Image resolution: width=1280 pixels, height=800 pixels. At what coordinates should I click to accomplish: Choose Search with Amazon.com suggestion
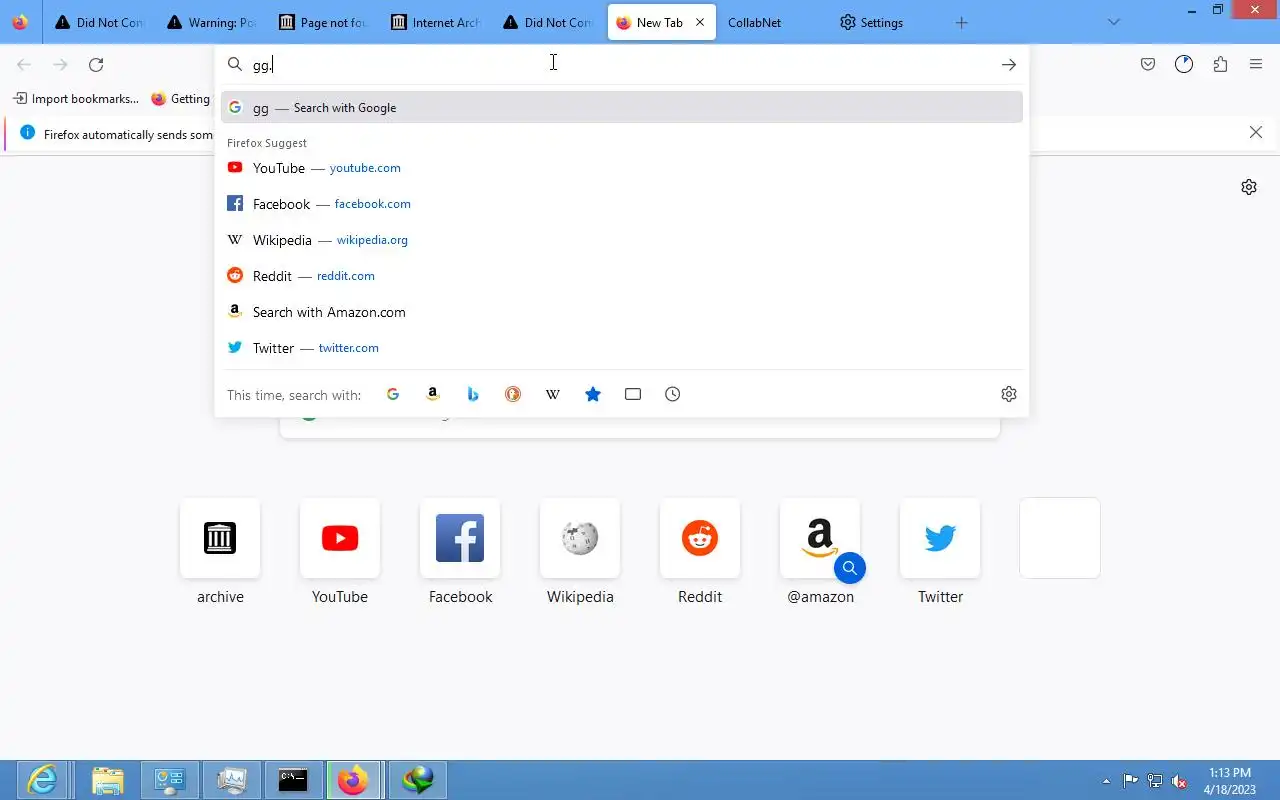(x=622, y=312)
